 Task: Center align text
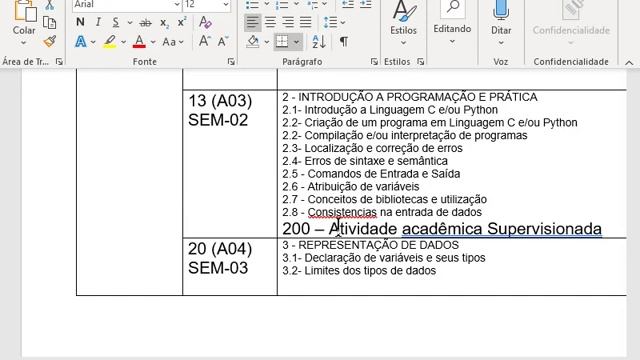click(x=270, y=22)
